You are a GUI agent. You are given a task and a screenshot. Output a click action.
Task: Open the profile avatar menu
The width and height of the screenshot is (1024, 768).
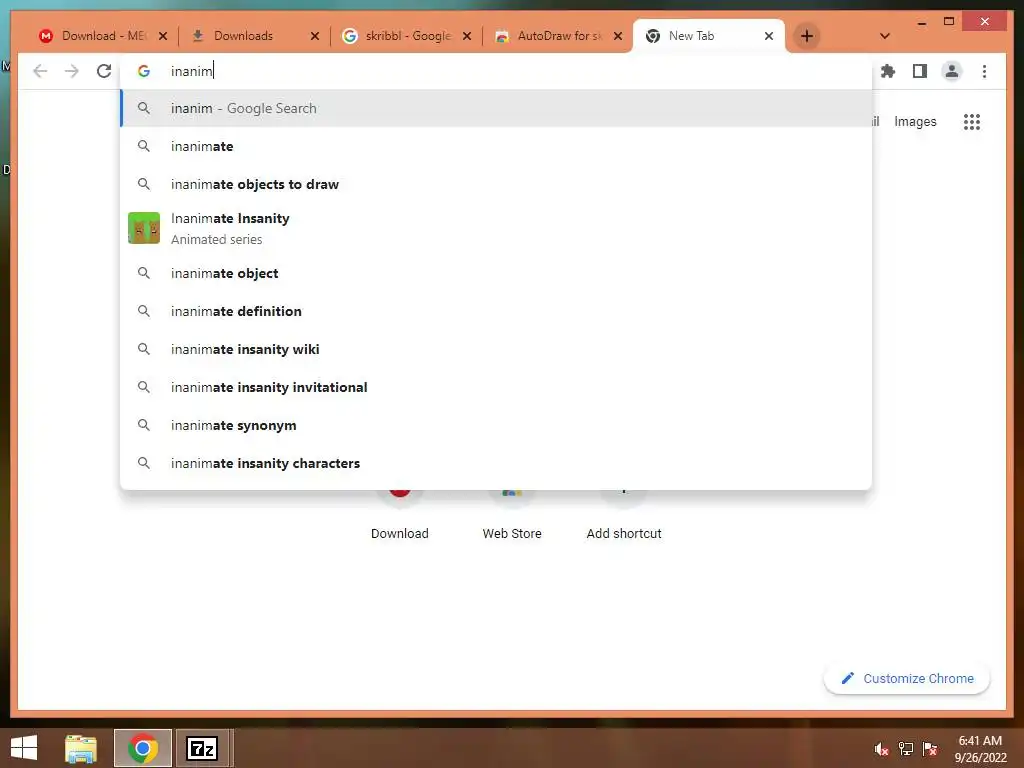click(952, 71)
